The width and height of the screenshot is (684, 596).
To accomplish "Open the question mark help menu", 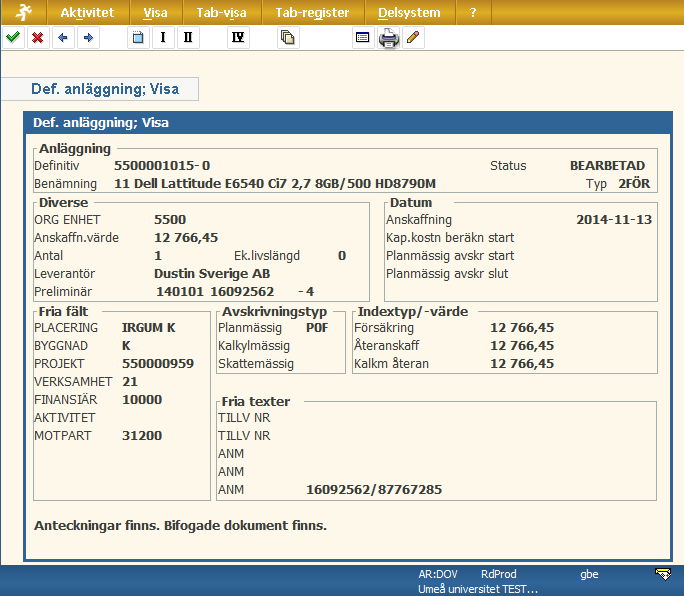I will pyautogui.click(x=473, y=13).
